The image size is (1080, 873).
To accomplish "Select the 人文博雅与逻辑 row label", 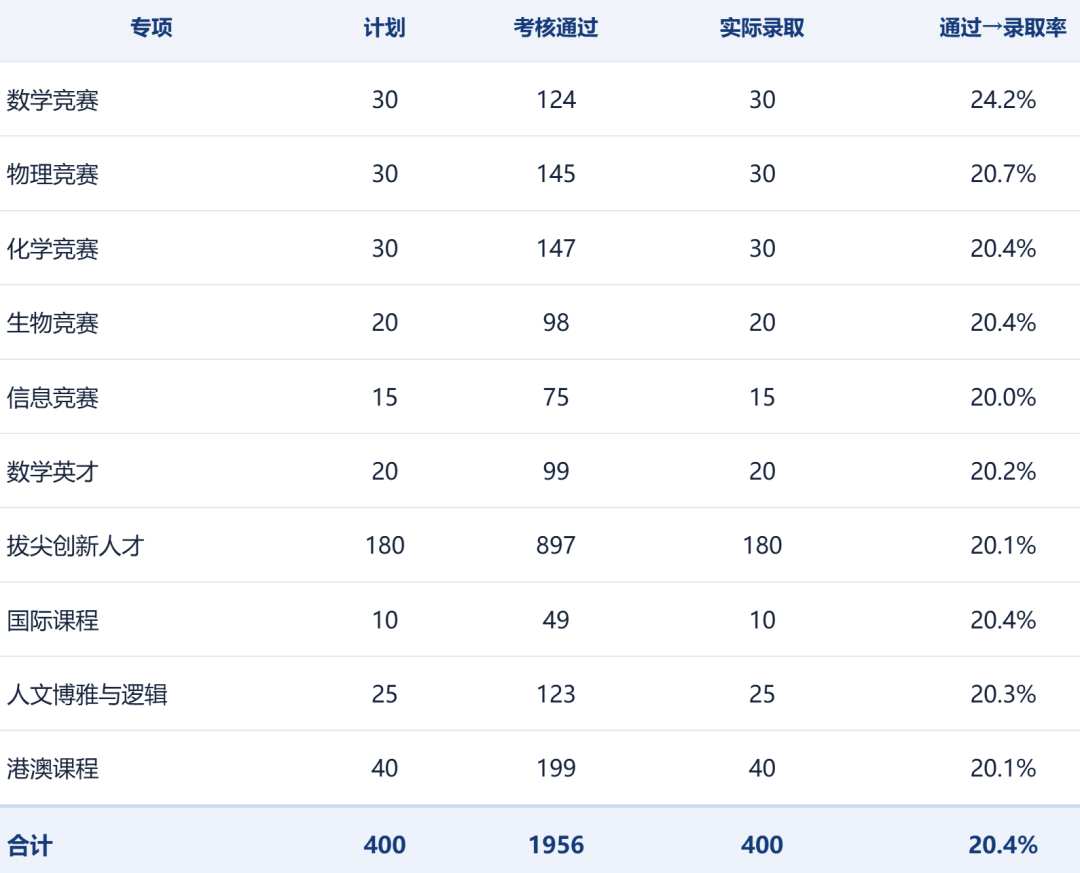I will click(x=87, y=695).
